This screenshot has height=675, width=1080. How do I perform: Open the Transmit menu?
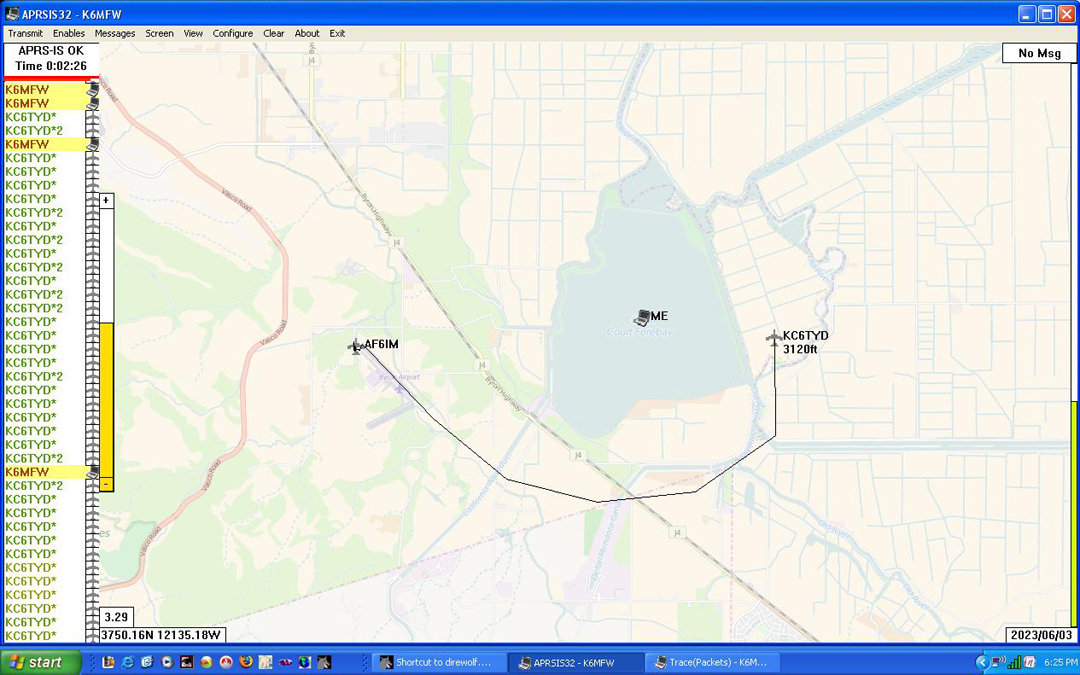25,33
